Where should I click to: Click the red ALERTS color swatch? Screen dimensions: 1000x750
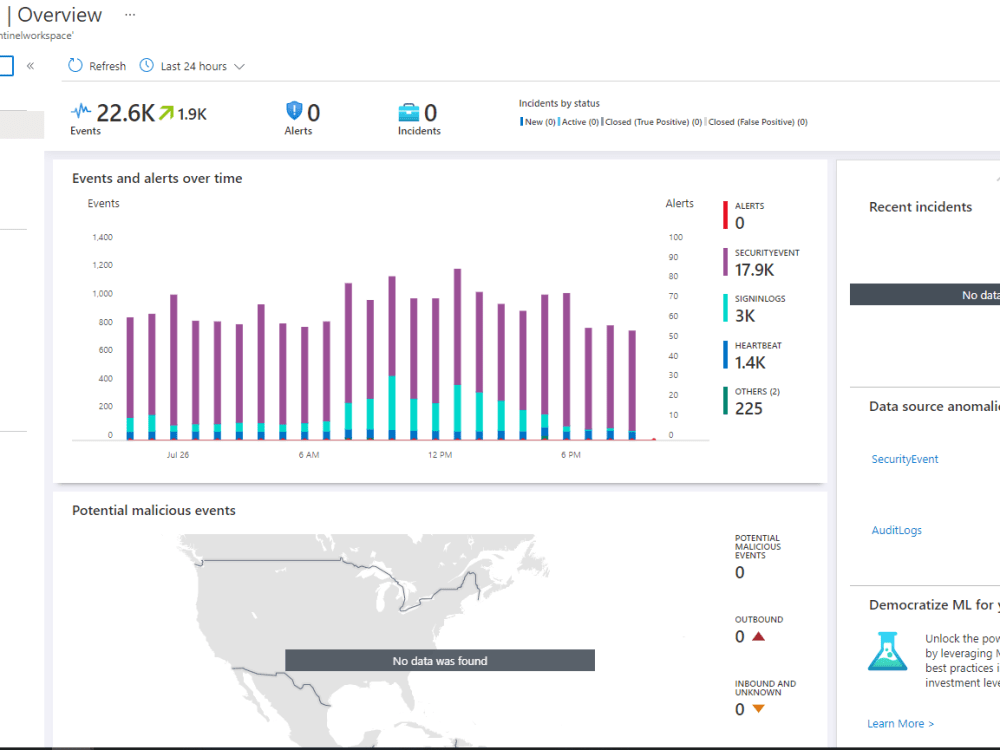click(x=726, y=214)
